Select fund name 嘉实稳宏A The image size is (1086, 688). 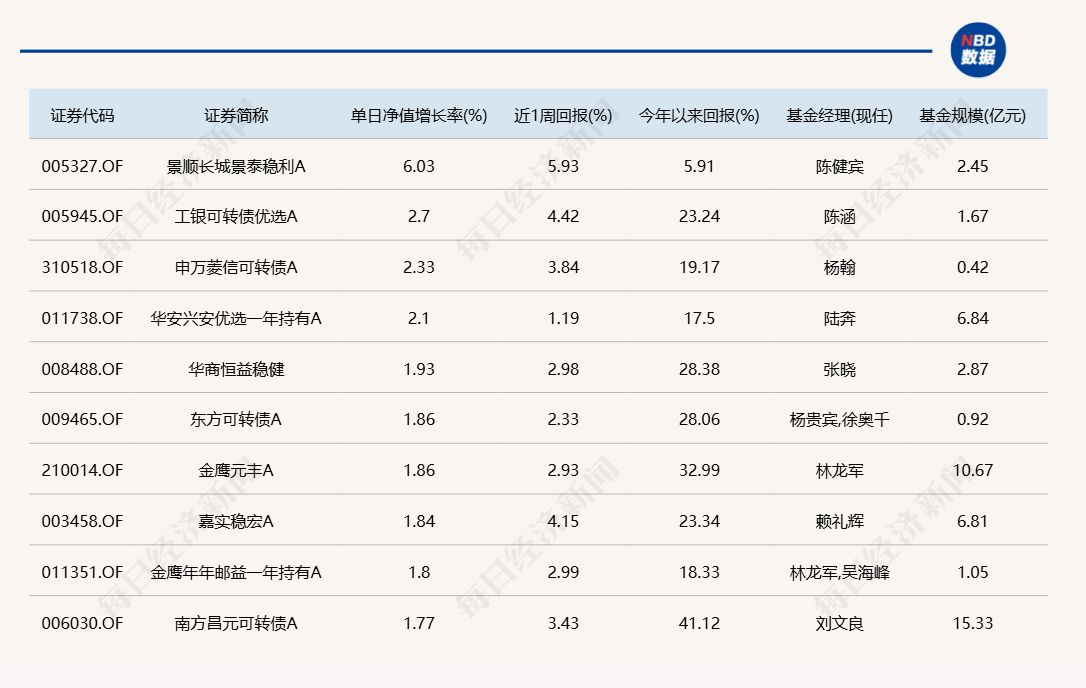point(235,521)
